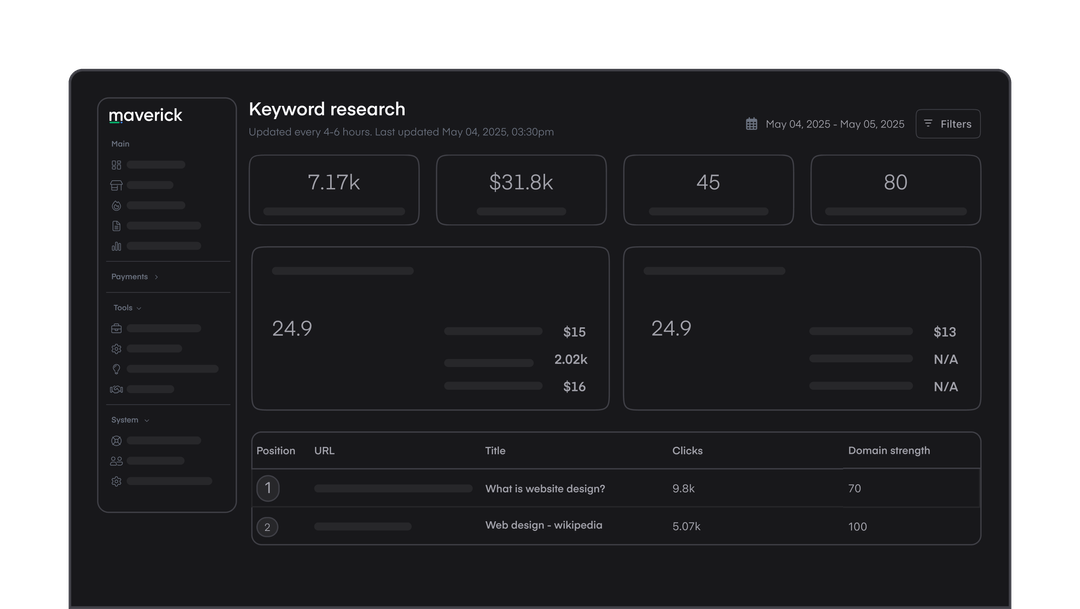Collapse the Tools section
1080x609 pixels.
click(127, 308)
